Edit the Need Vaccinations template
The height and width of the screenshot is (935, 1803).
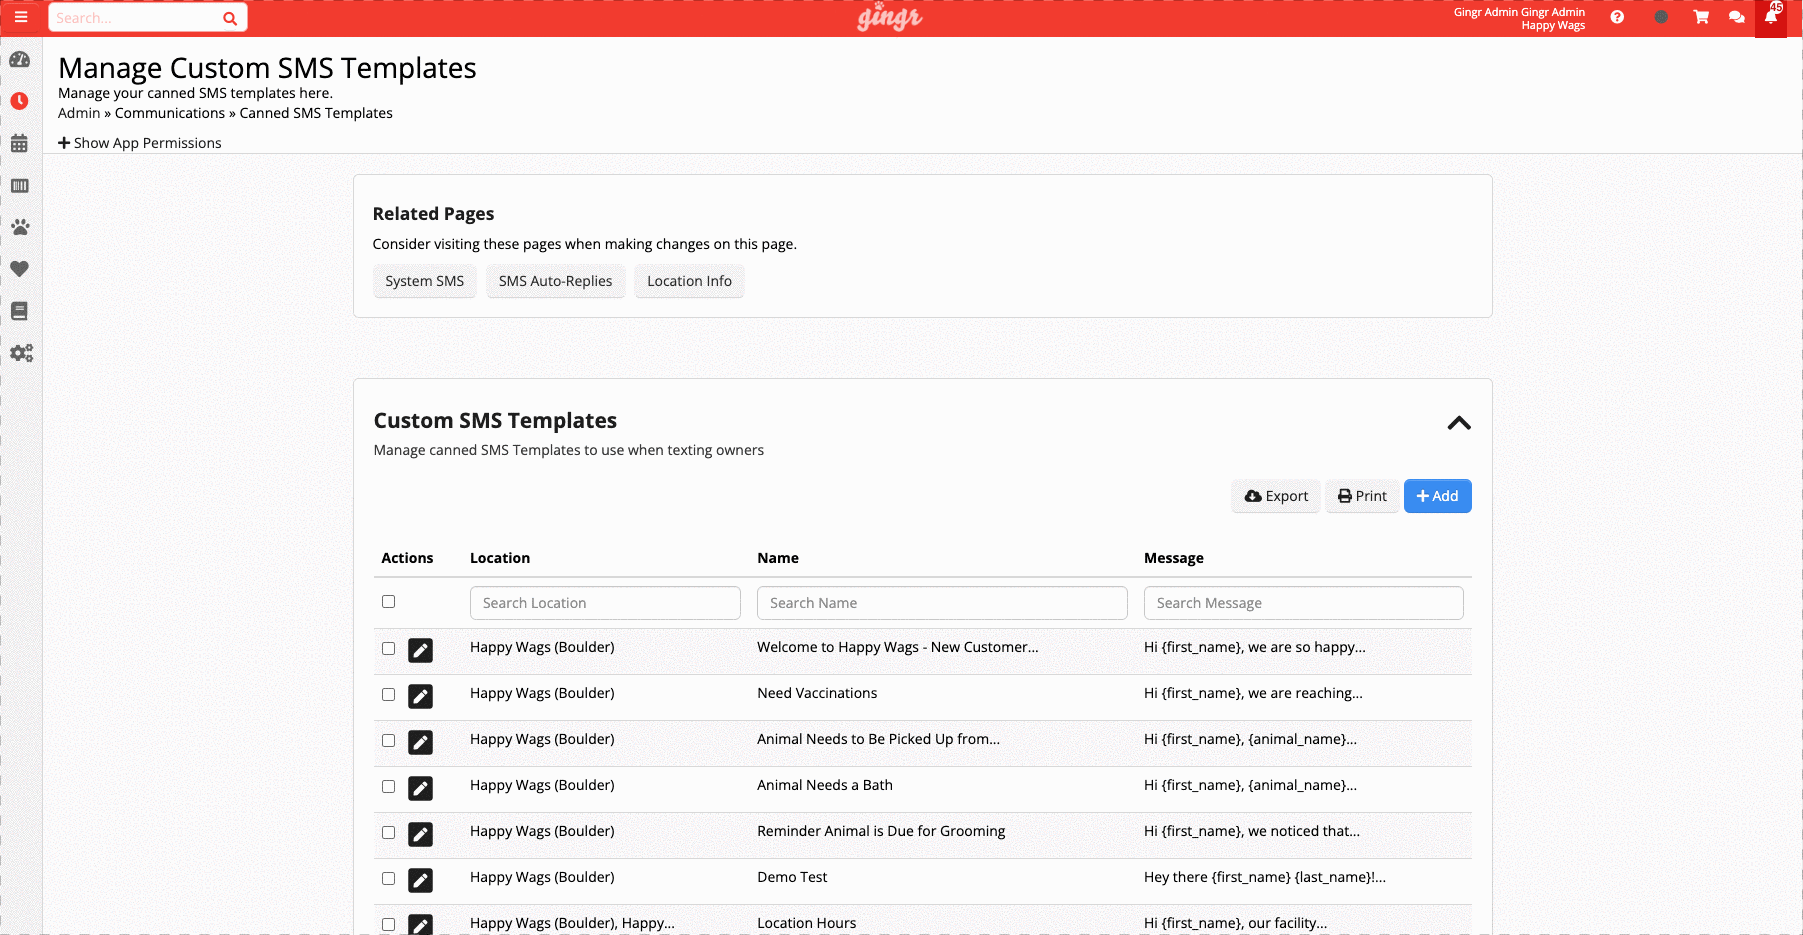[x=421, y=697]
